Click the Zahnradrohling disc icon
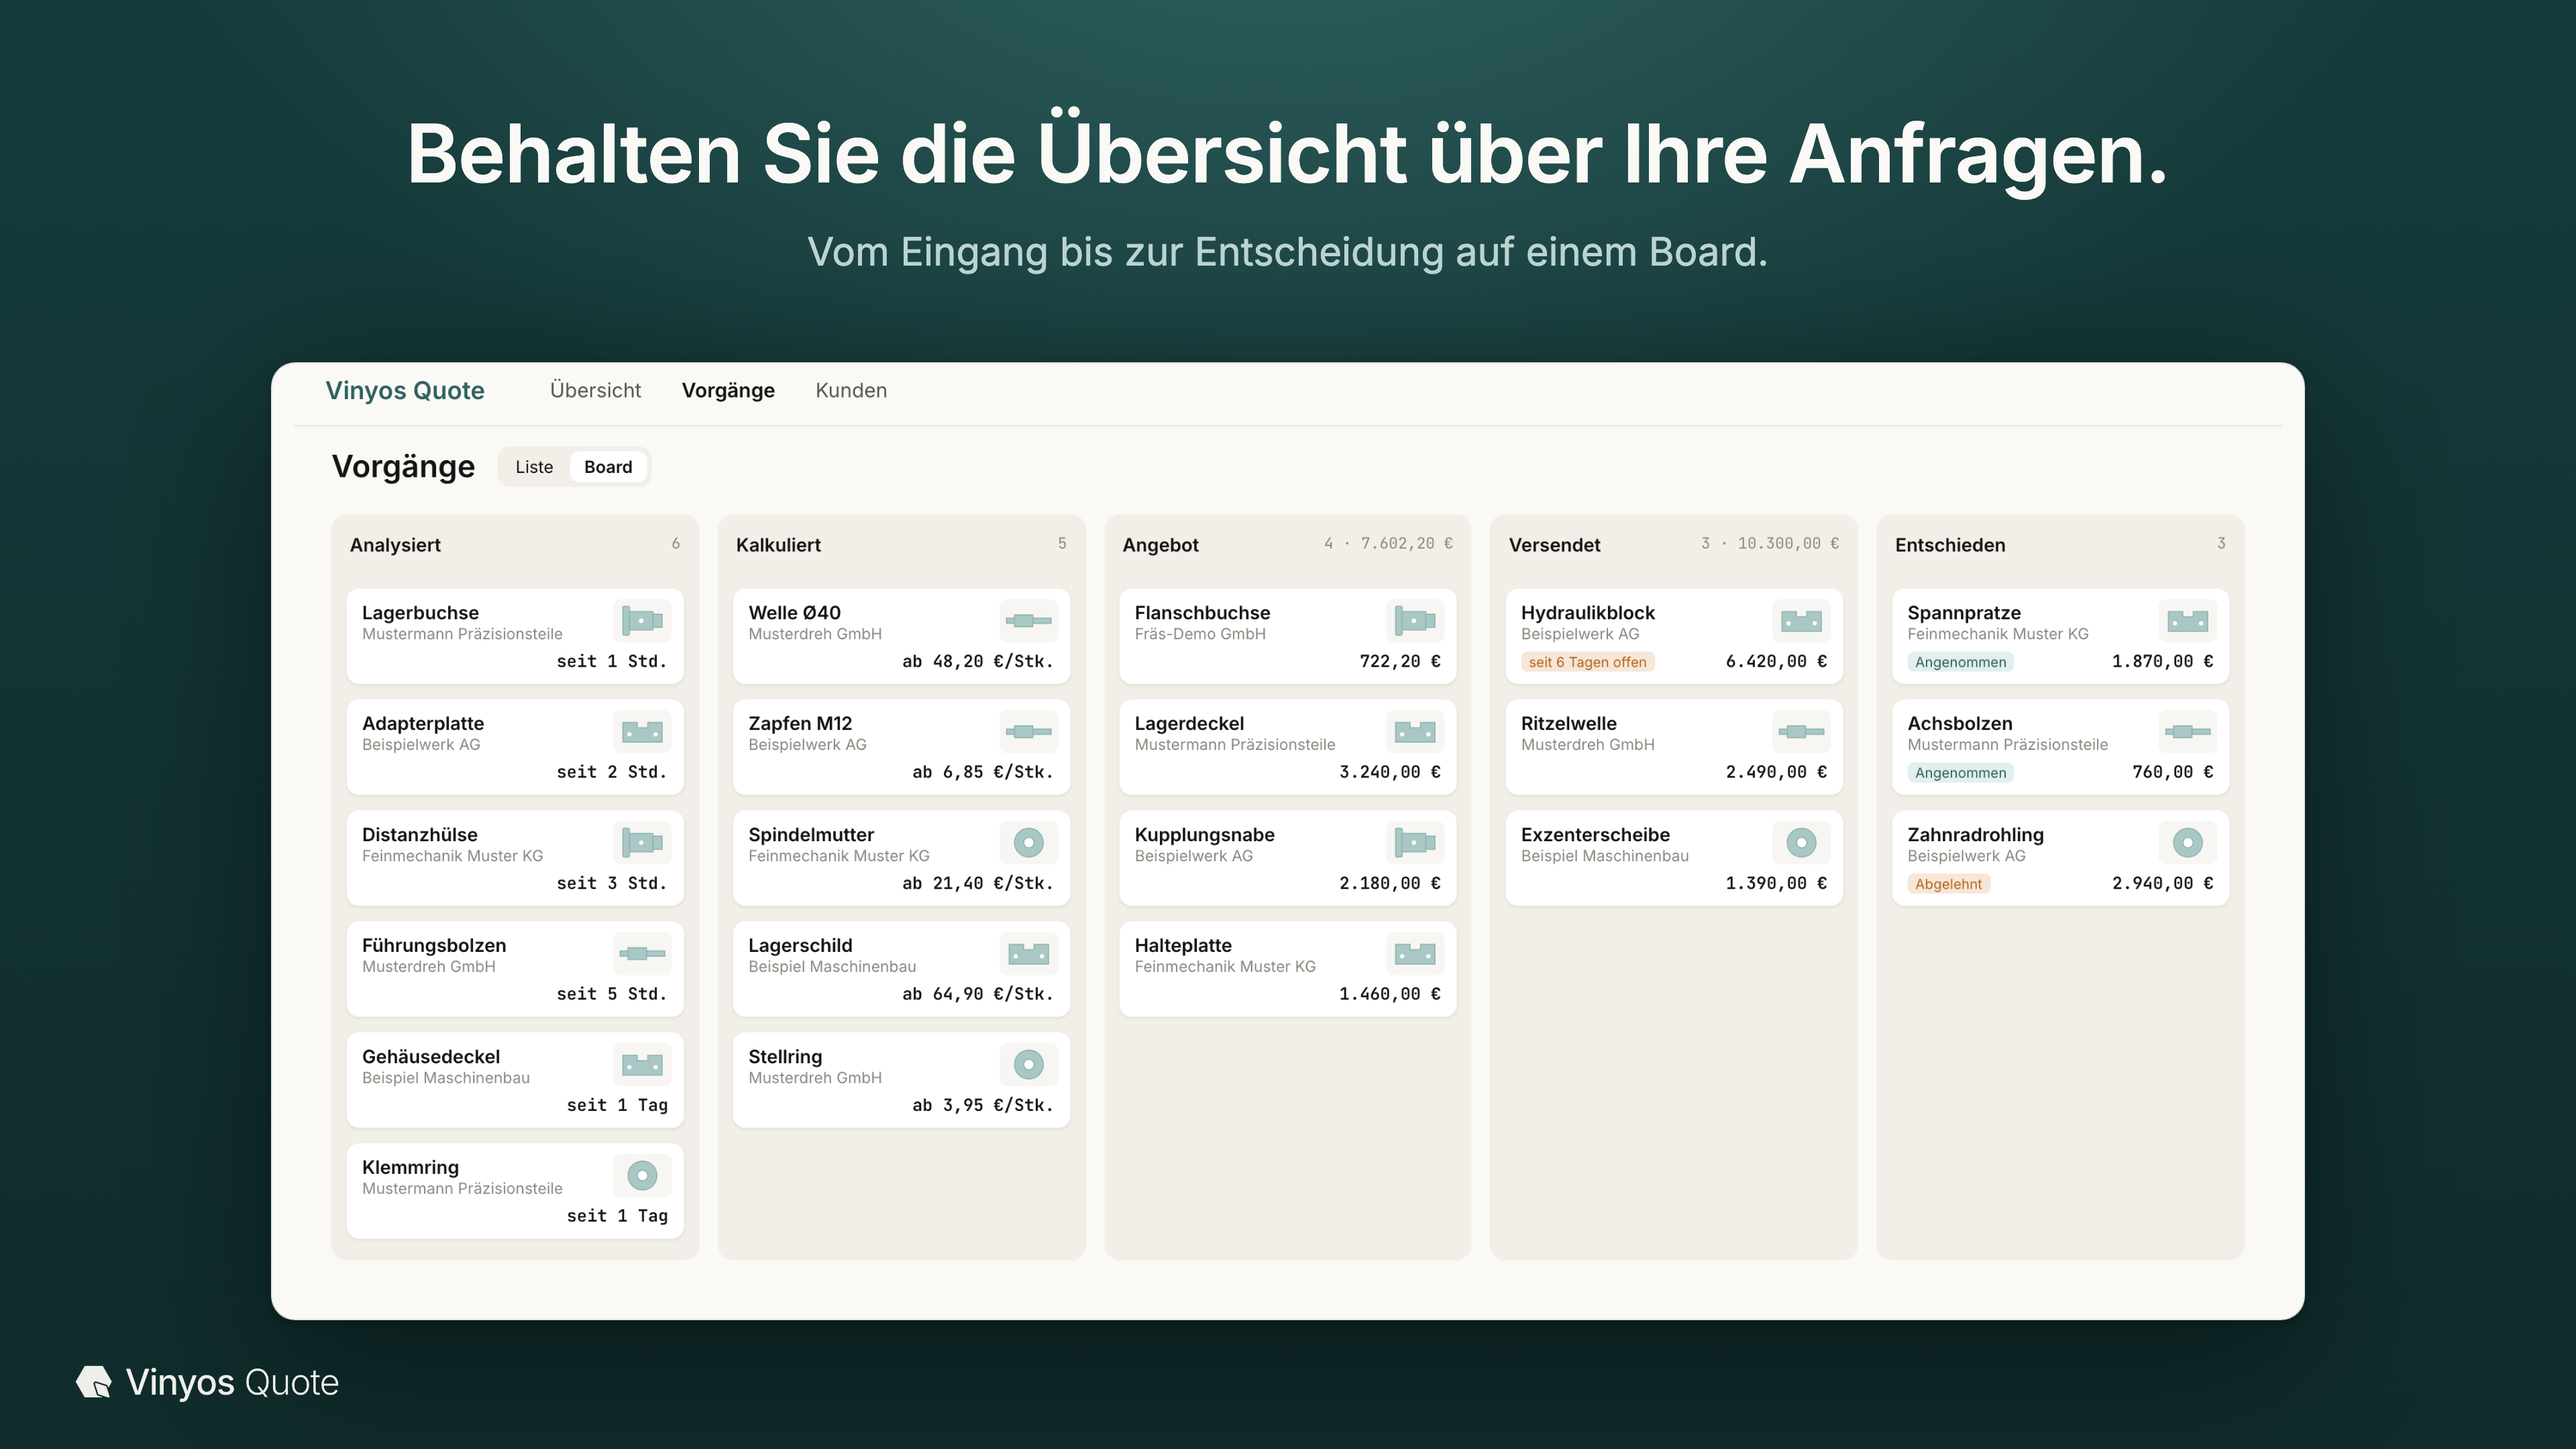The image size is (2576, 1449). [x=2187, y=843]
